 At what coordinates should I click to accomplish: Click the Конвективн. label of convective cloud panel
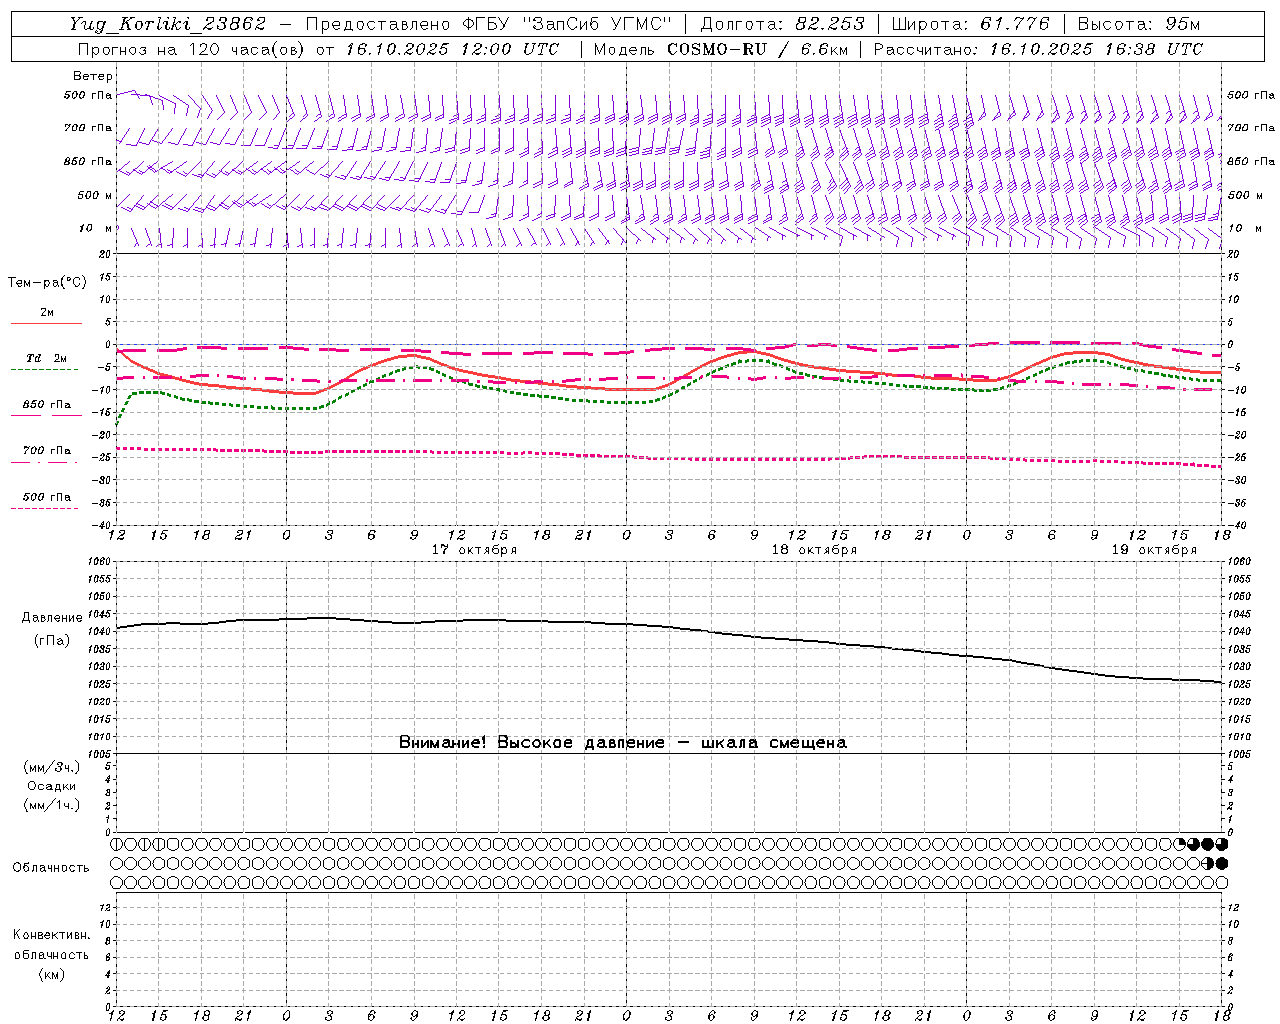51,935
